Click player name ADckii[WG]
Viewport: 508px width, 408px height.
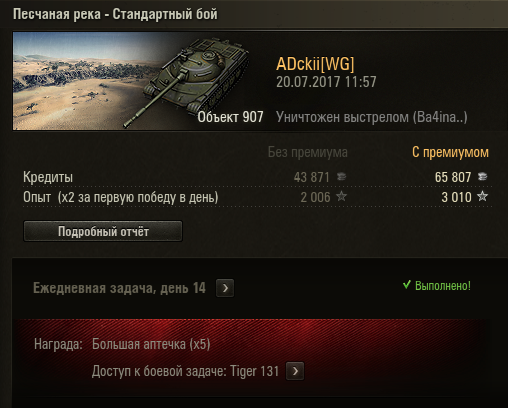point(315,64)
